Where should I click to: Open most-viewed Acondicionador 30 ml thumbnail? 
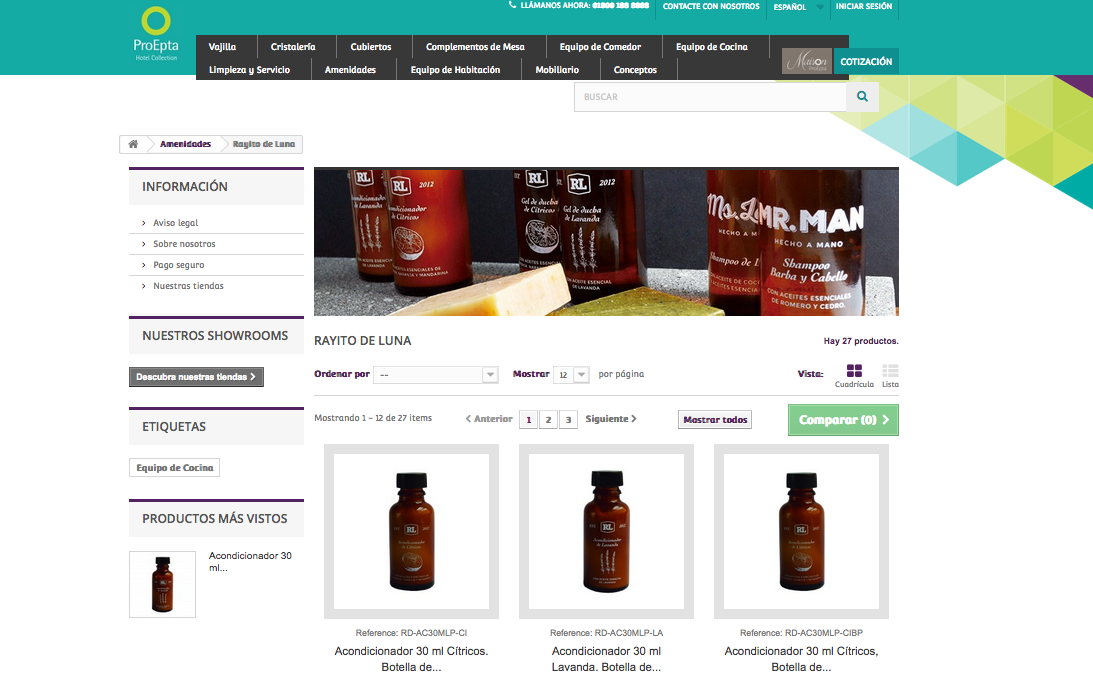pyautogui.click(x=162, y=584)
